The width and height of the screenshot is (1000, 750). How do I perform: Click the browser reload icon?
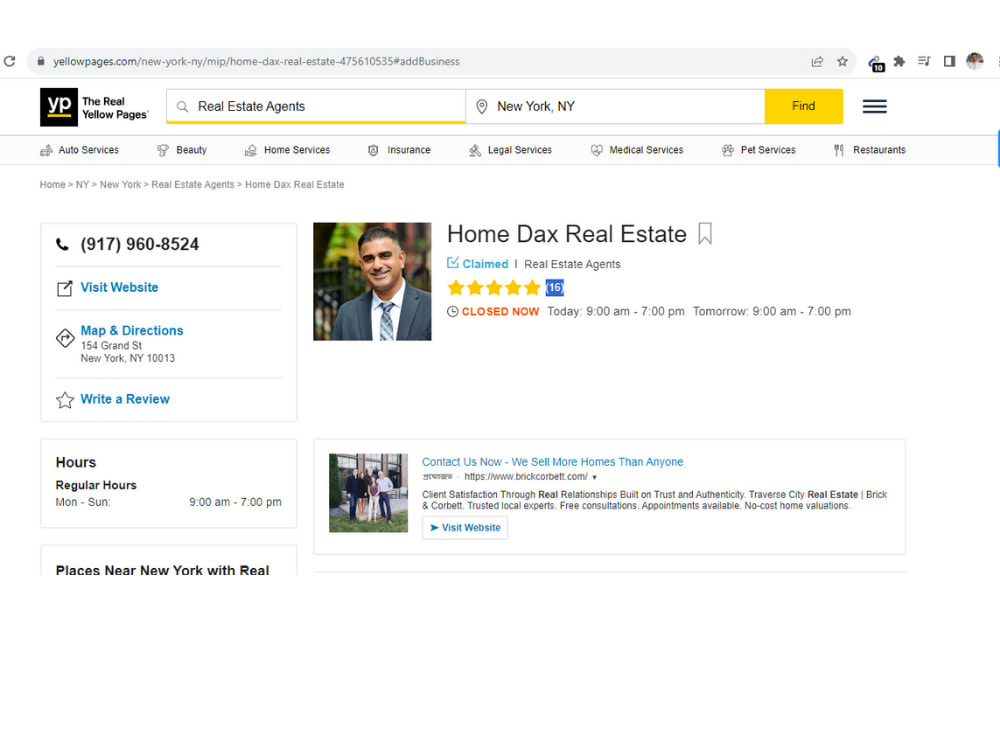click(9, 61)
